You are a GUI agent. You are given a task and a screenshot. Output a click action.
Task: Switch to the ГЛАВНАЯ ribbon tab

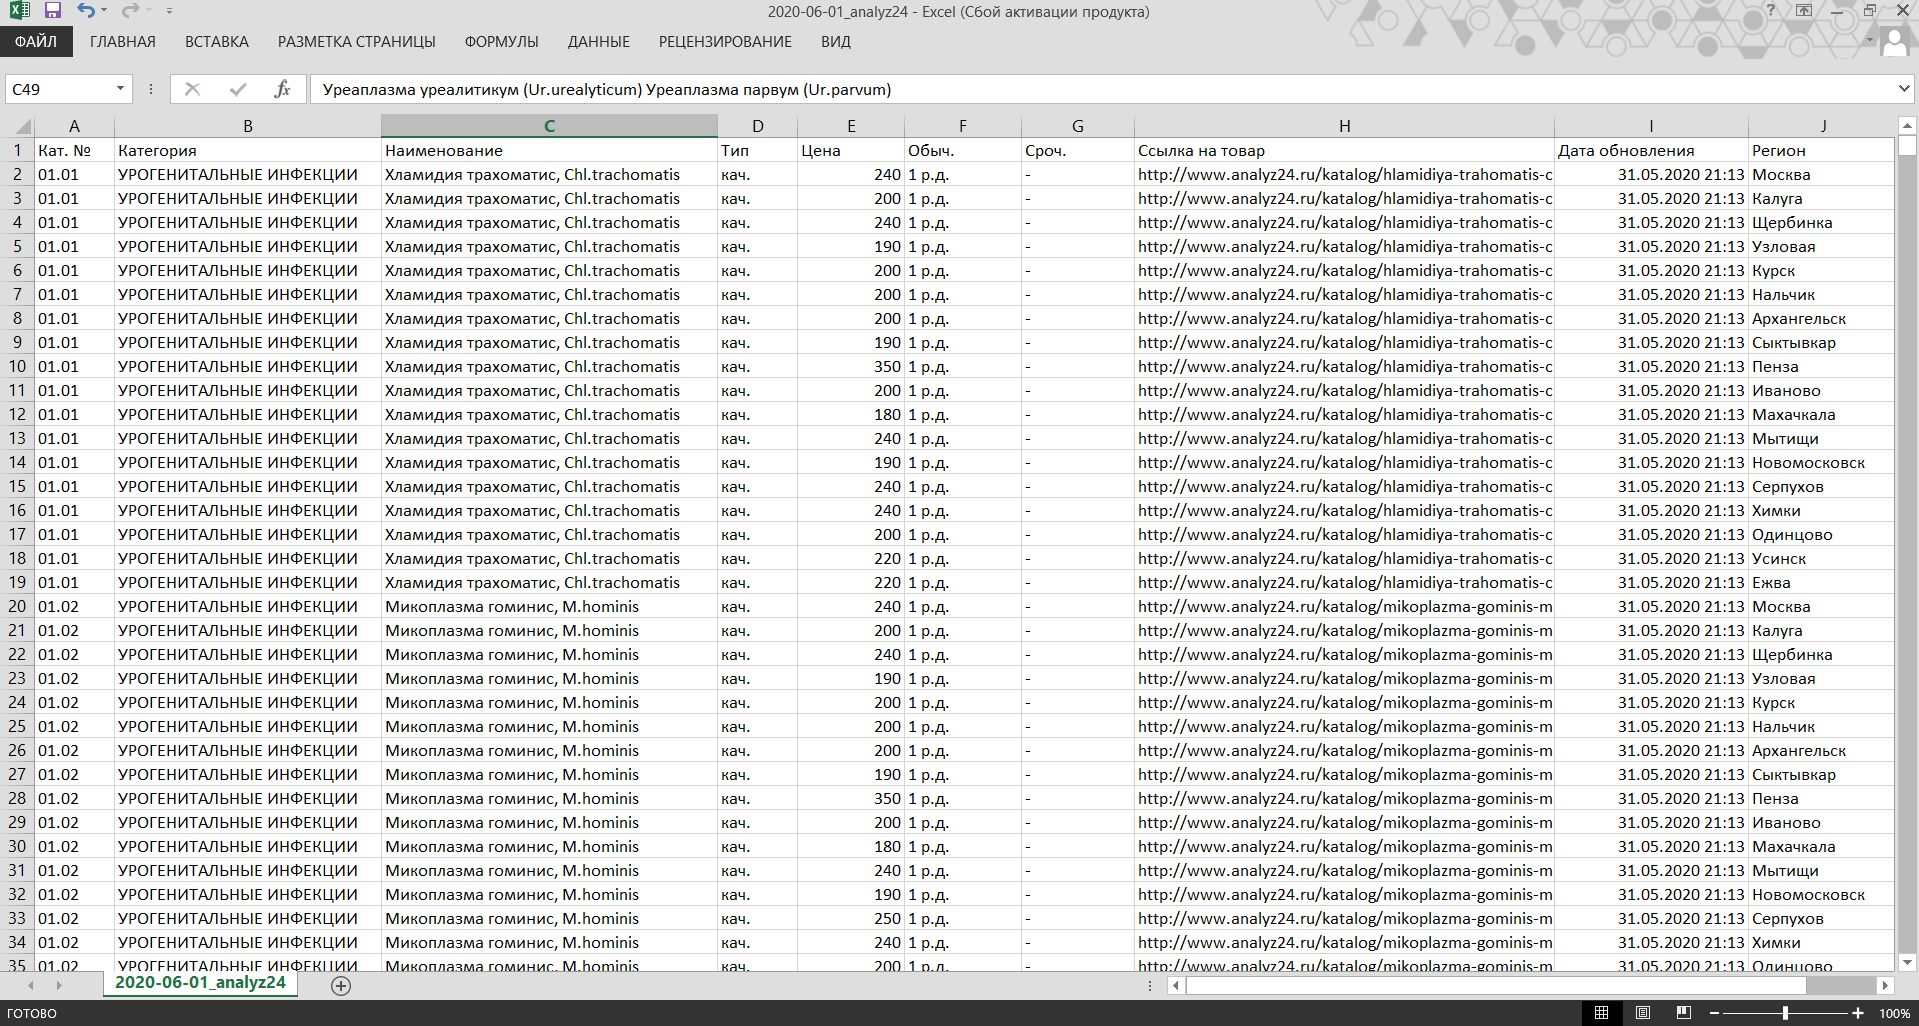point(123,42)
